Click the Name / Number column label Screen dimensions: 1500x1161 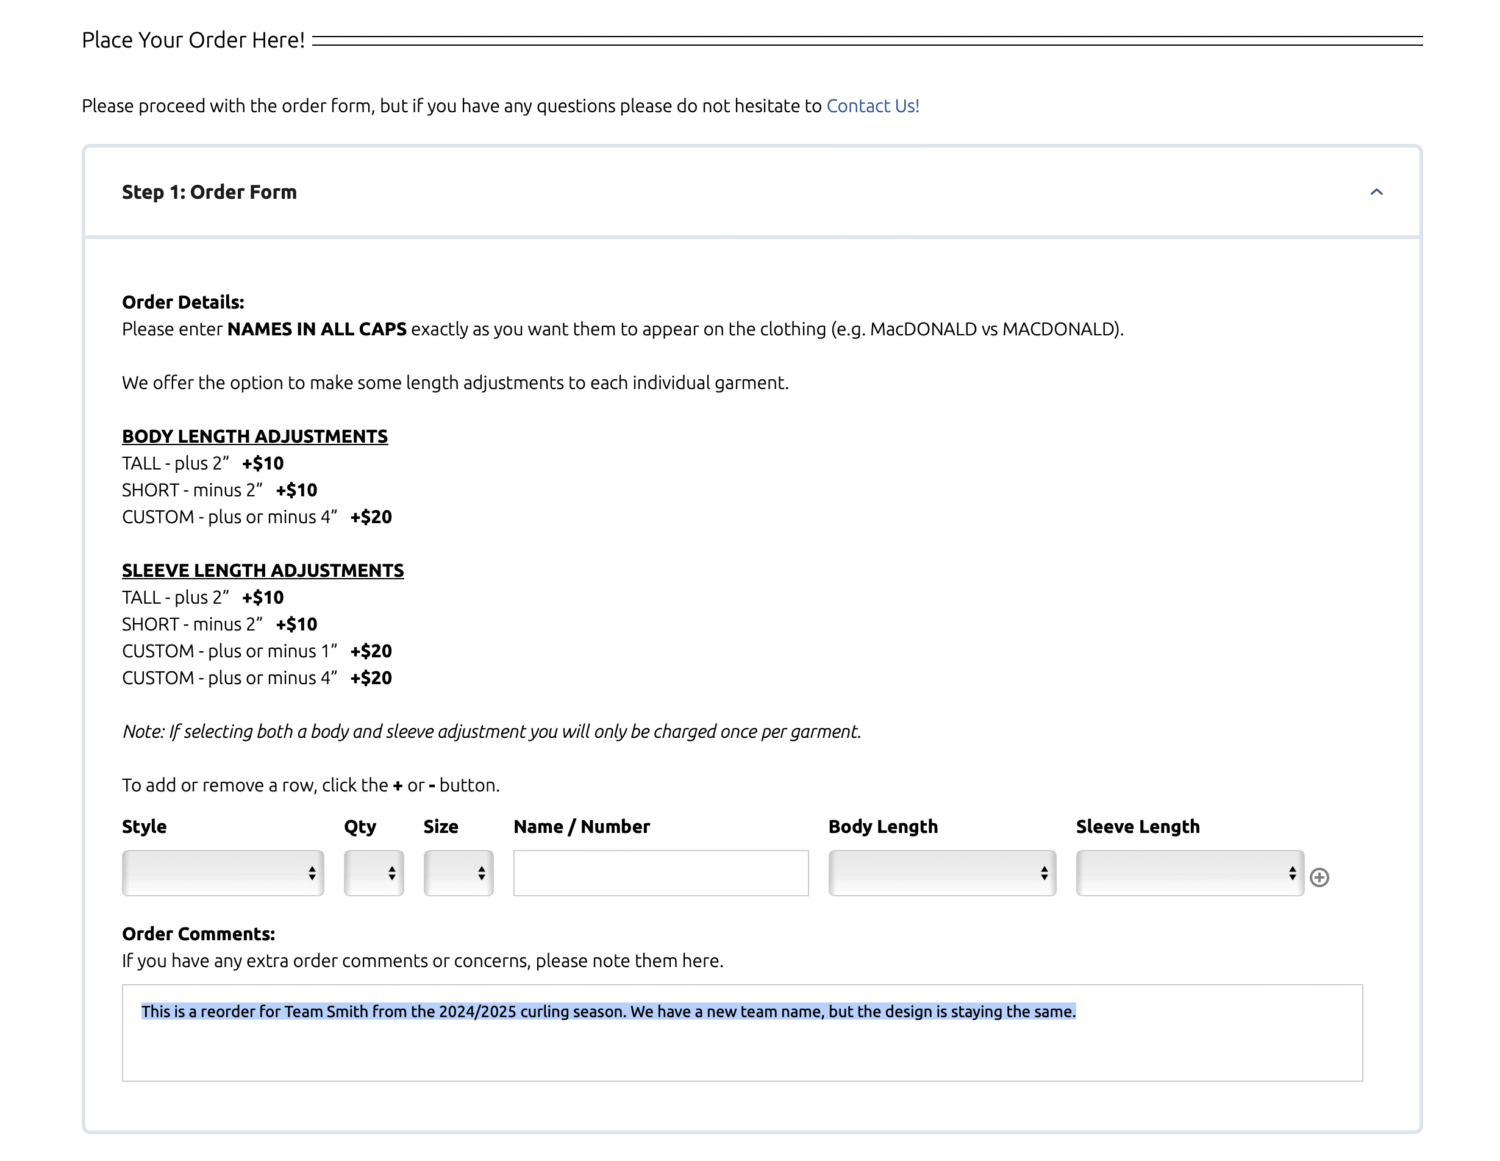coord(582,827)
